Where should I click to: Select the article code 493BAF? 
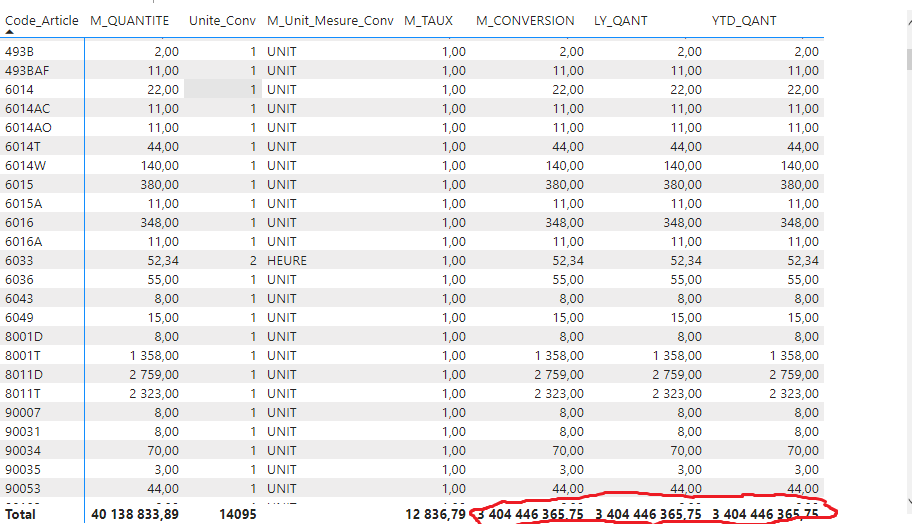[27, 70]
